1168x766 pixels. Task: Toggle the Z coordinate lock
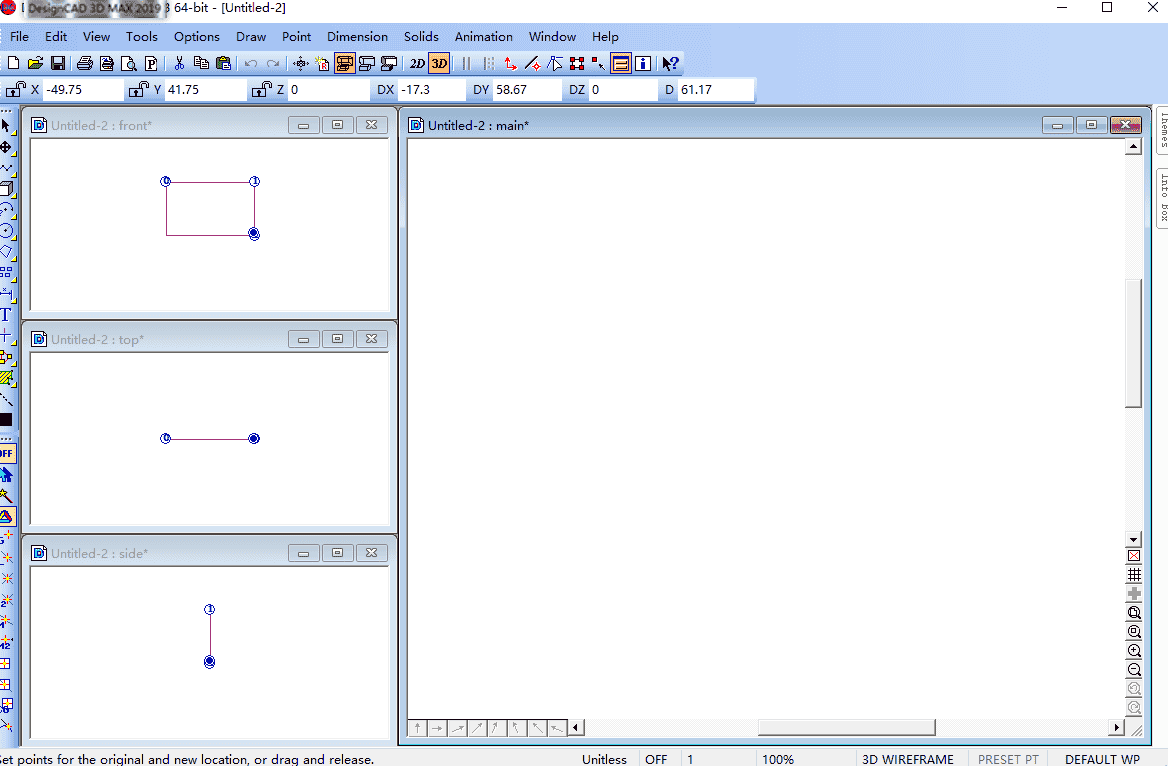click(262, 90)
